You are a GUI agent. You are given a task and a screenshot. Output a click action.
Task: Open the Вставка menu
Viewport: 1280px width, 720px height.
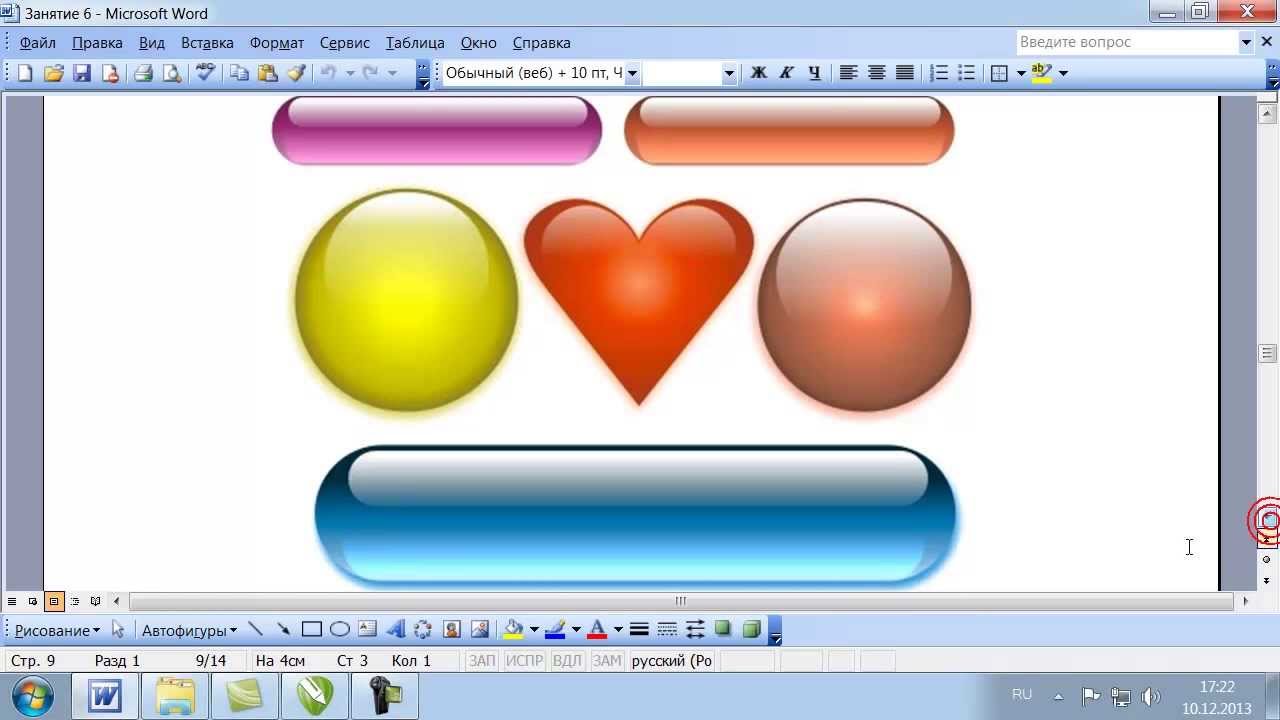[x=207, y=43]
